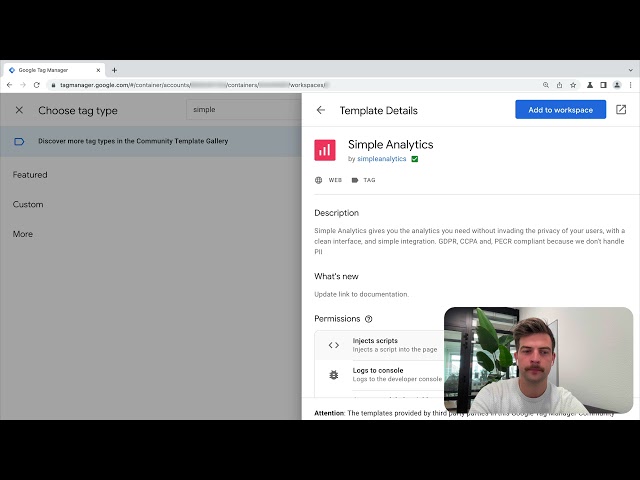The width and height of the screenshot is (640, 480).
Task: Click the What's new heading
Action: point(336,276)
